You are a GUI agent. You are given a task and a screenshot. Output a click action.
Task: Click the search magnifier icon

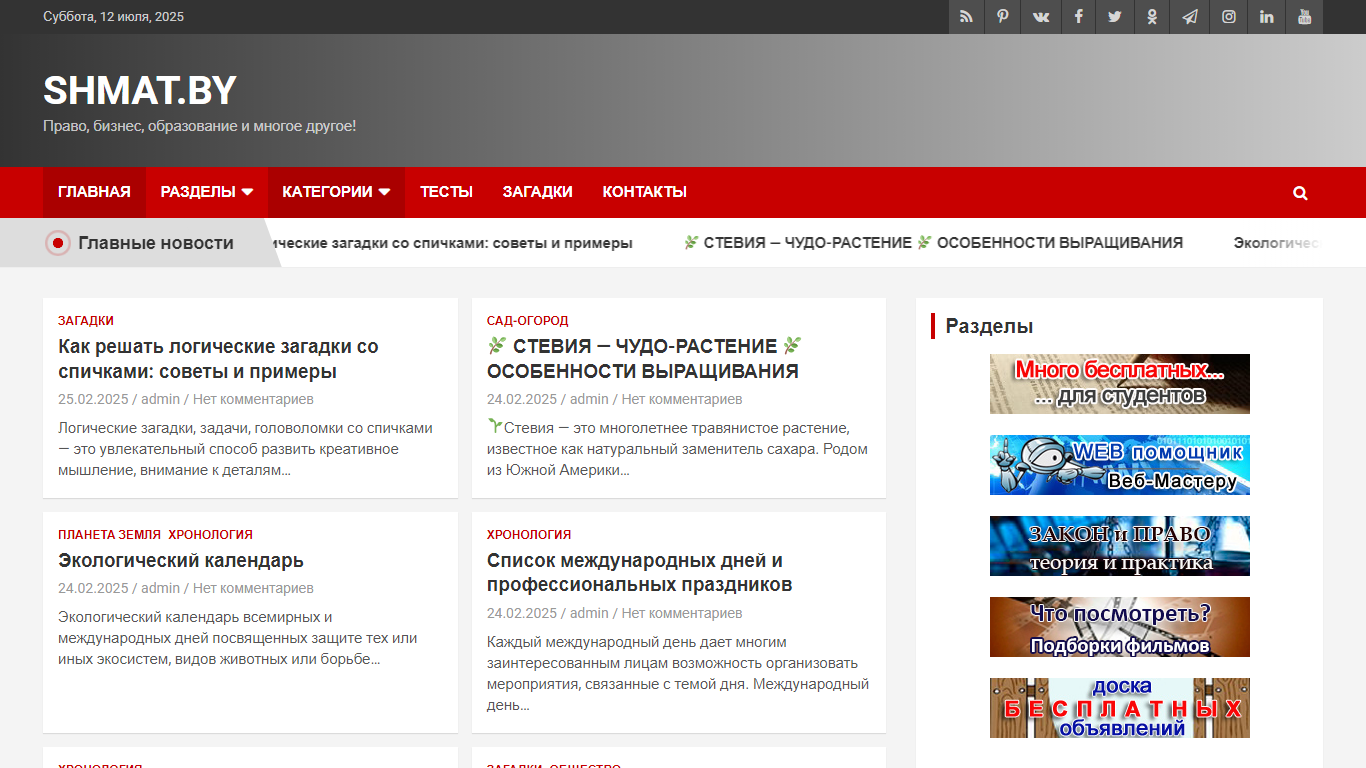tap(1300, 193)
